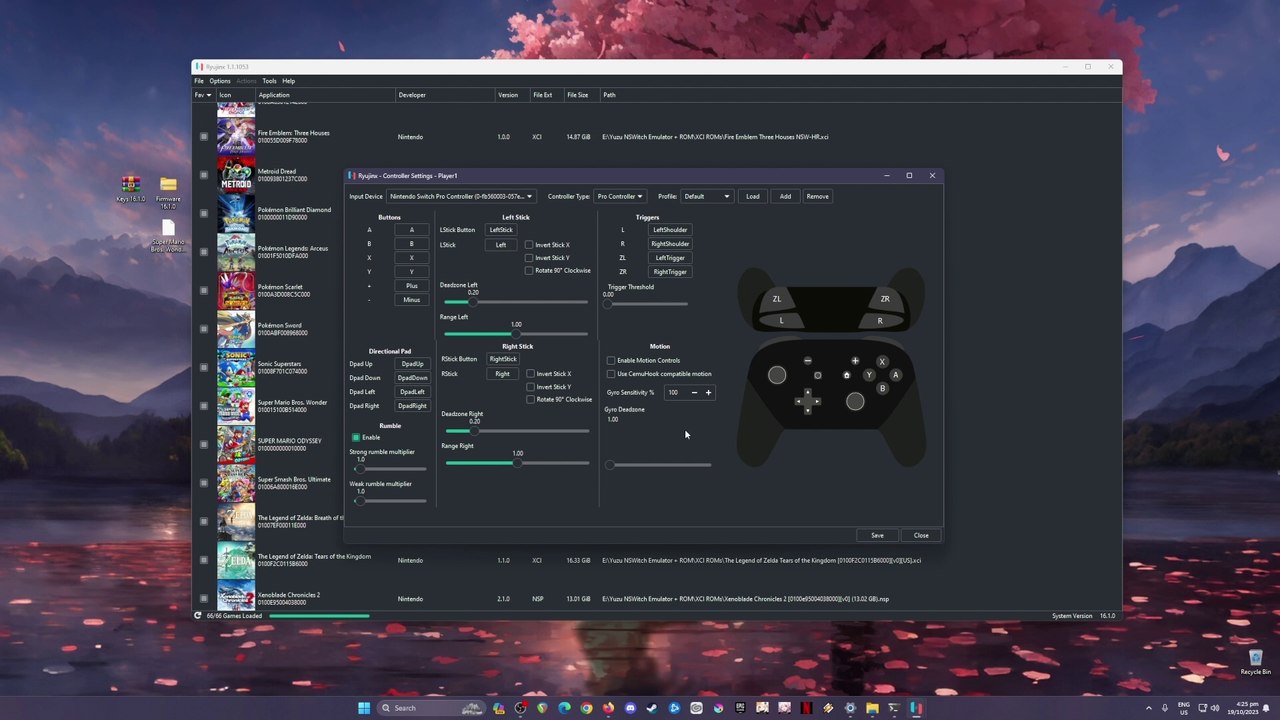
Task: Select the Super Mario Odyssey game icon
Action: (236, 445)
